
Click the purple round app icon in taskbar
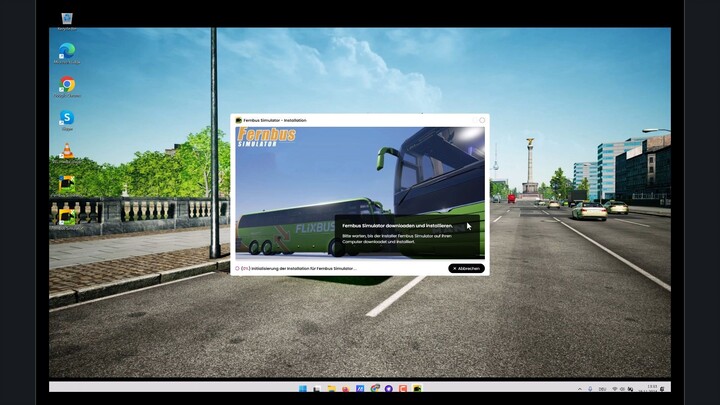(x=389, y=389)
